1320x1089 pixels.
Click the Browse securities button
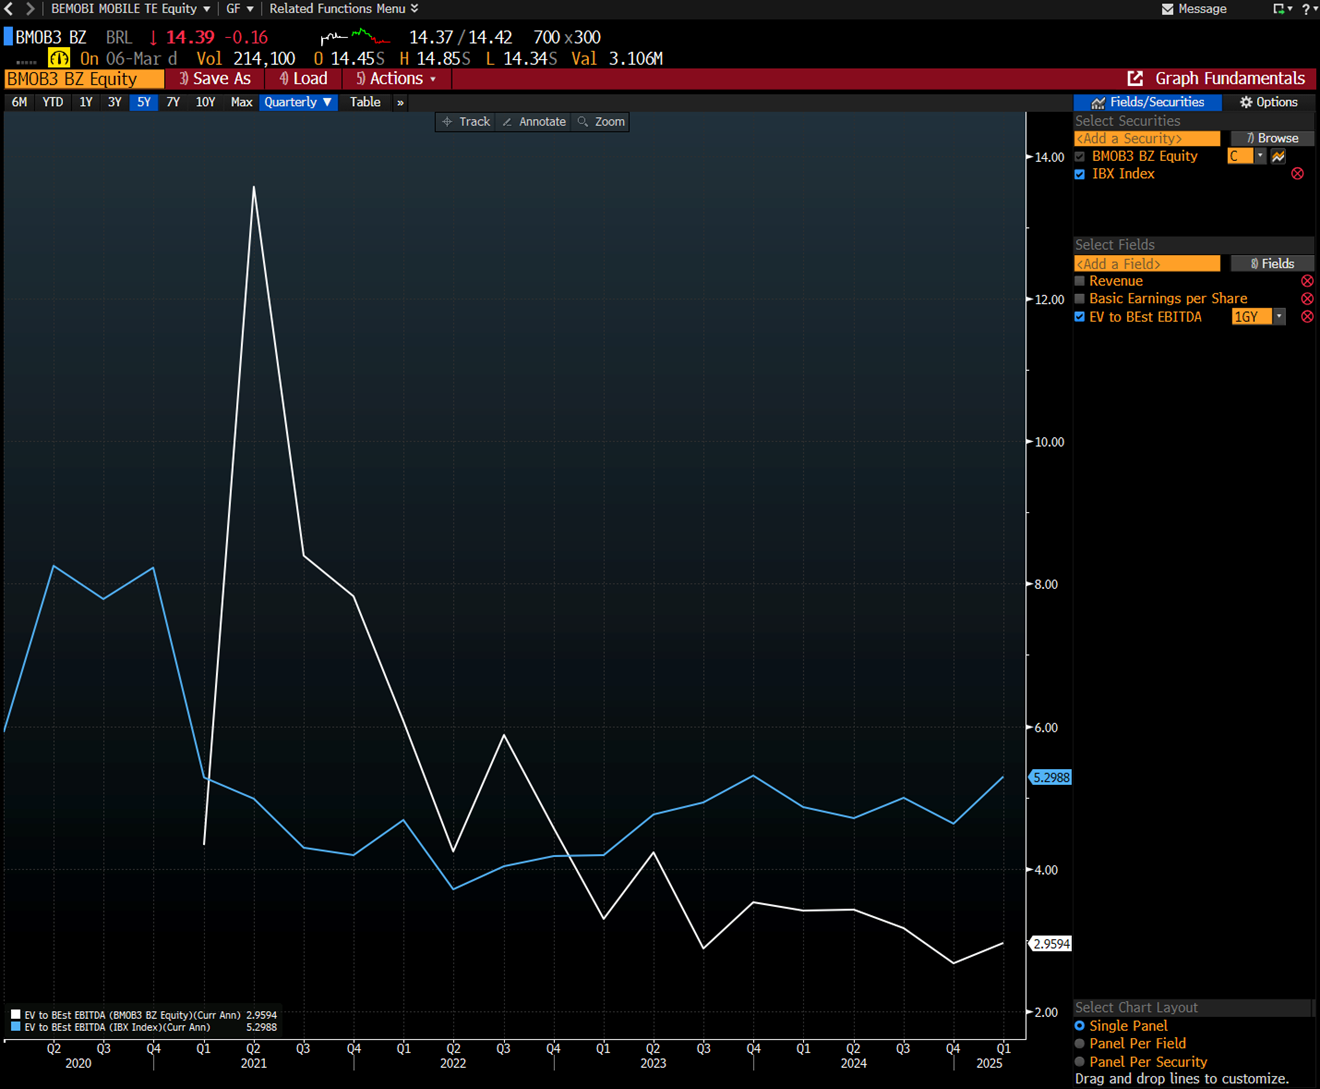(1272, 138)
